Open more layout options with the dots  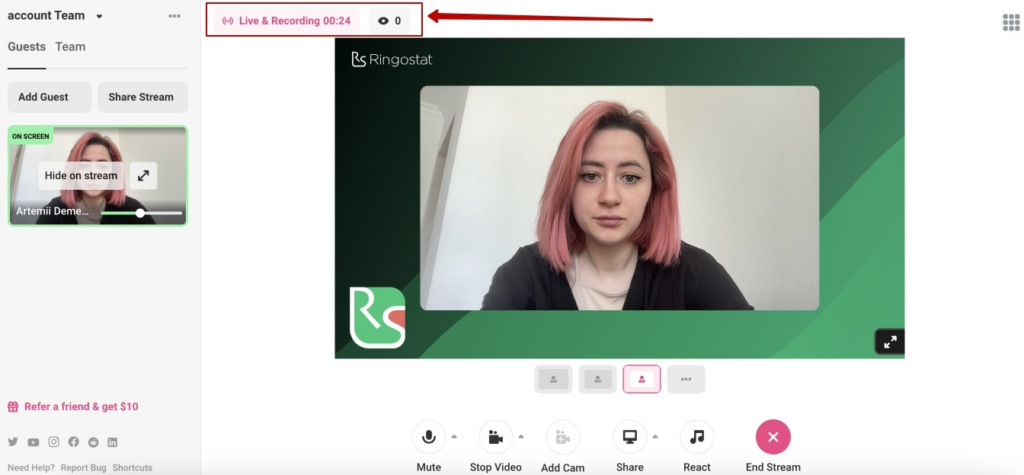click(686, 379)
